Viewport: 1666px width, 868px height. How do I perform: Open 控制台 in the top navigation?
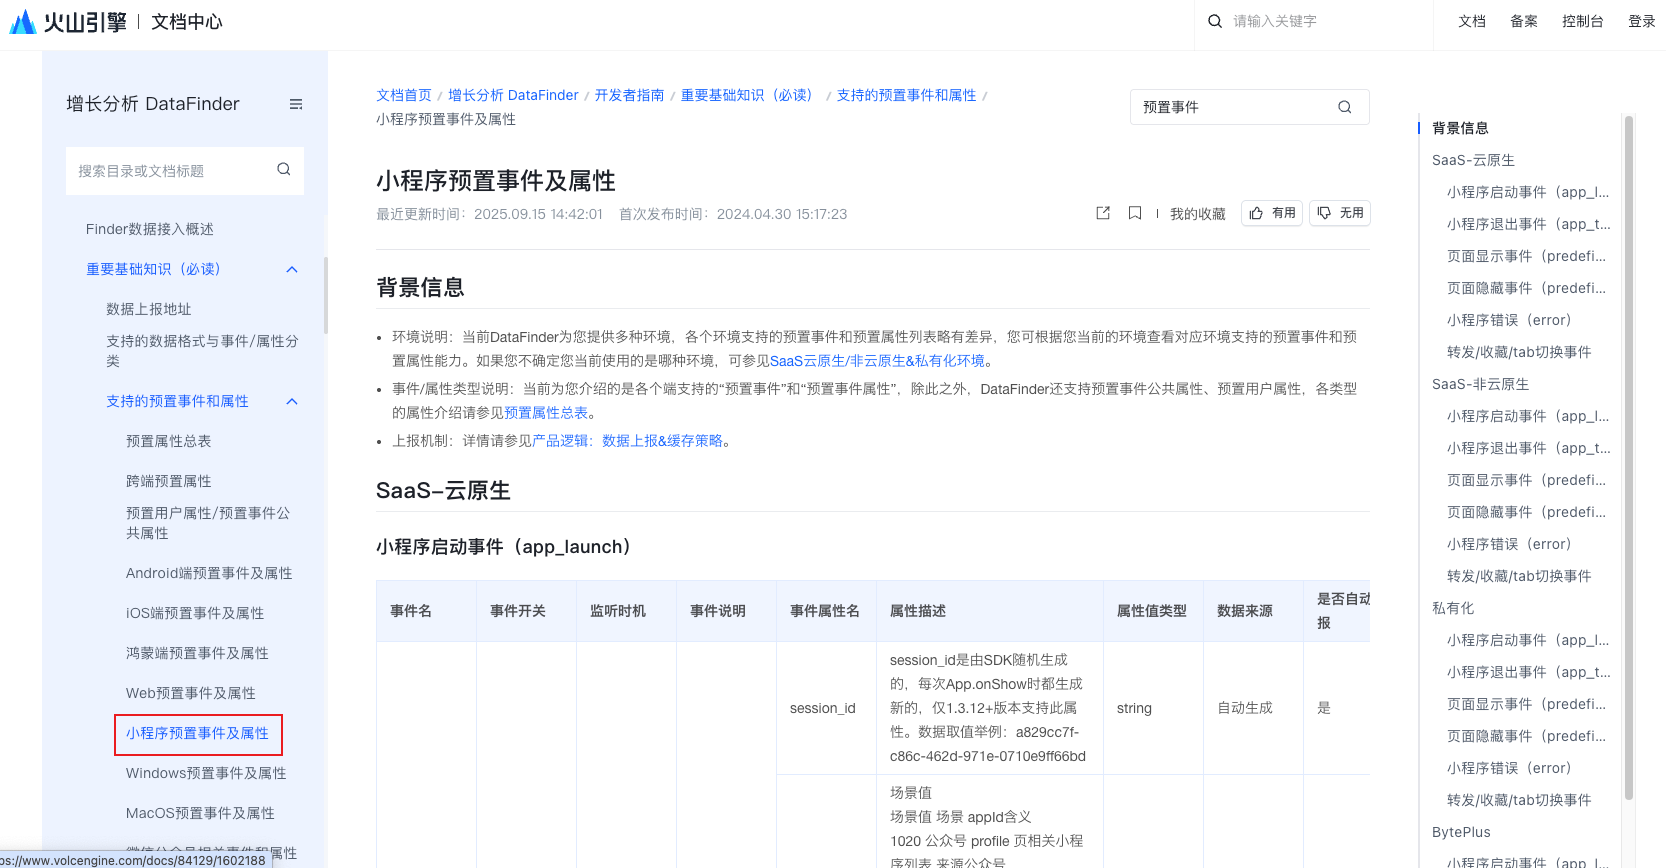[1583, 21]
